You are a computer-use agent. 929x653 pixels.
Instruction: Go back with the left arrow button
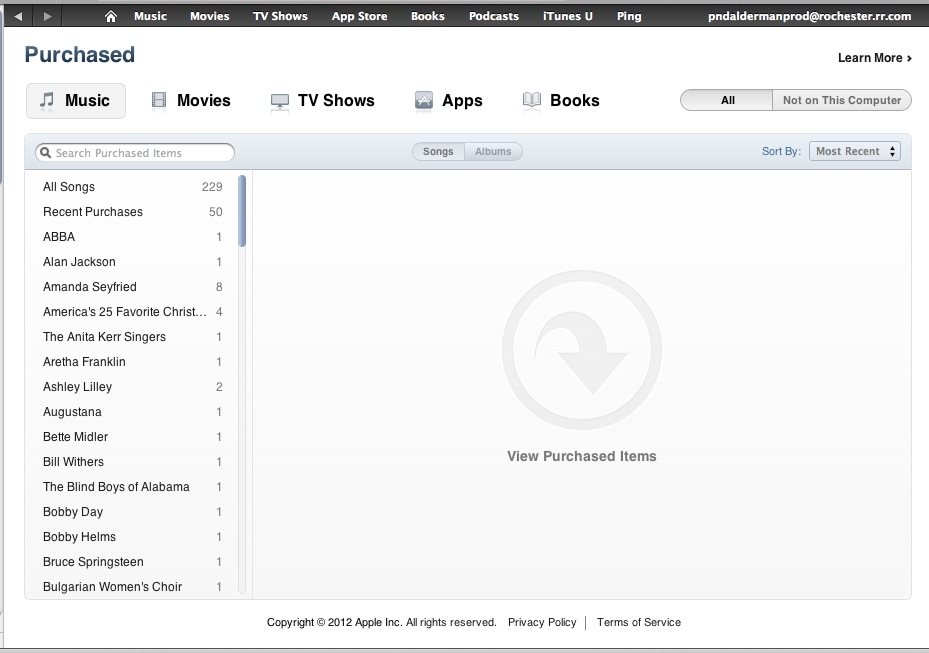(x=18, y=16)
